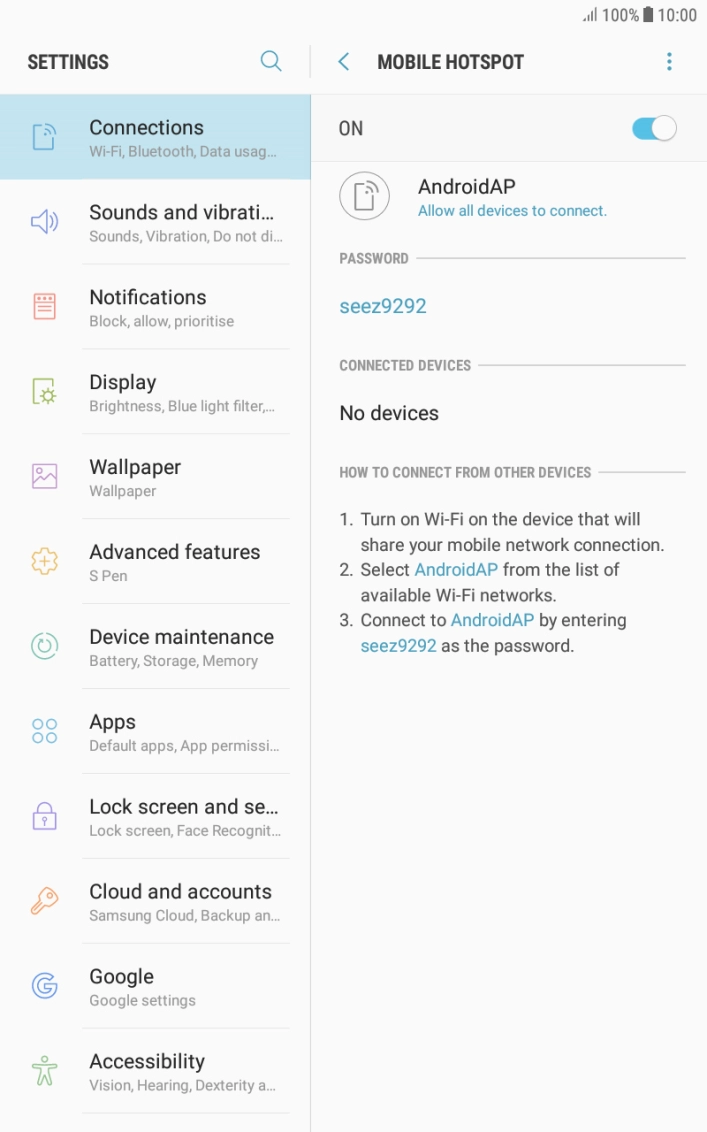Select the Connections section icon
This screenshot has height=1132, width=707.
[43, 134]
